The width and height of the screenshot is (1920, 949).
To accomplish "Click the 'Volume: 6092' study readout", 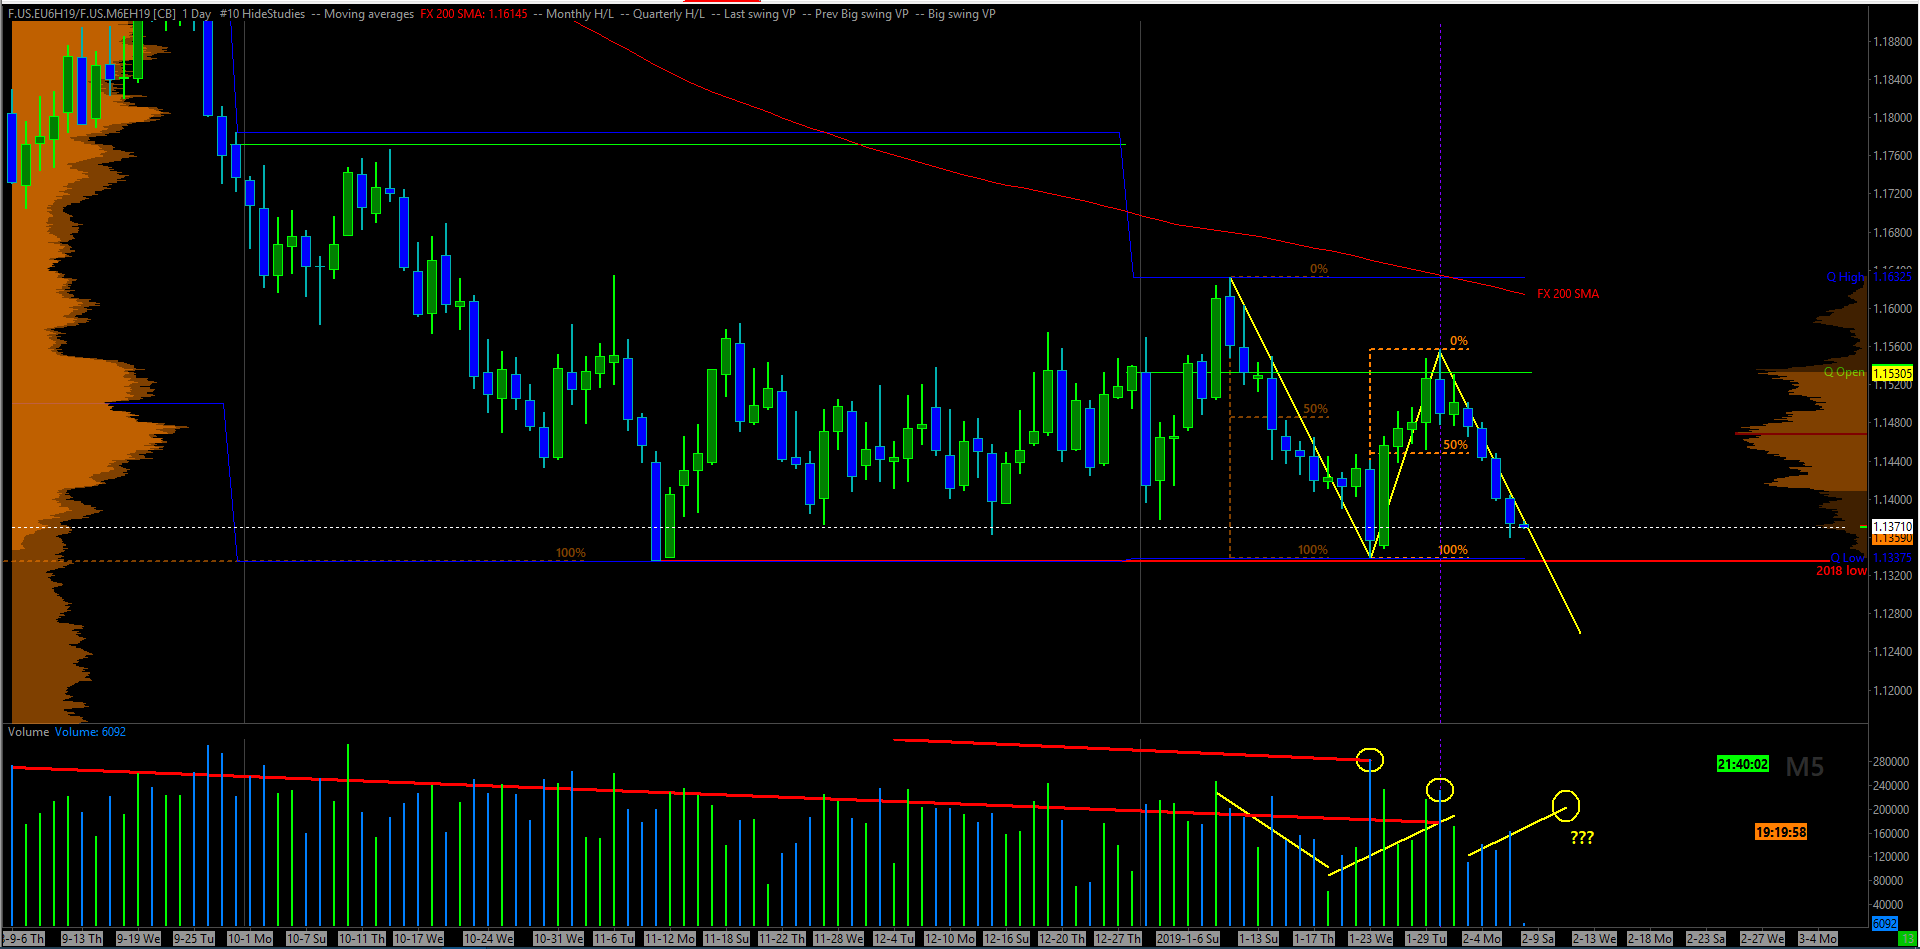I will [x=90, y=732].
